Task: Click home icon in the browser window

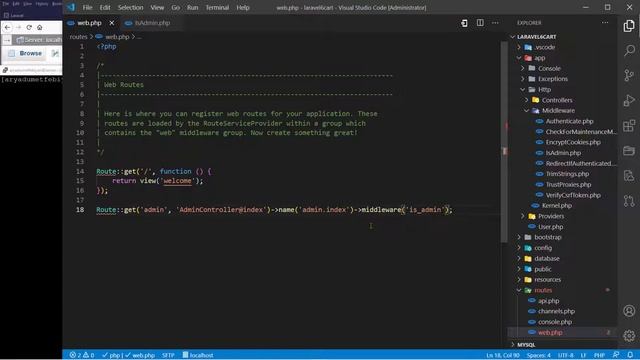Action: point(40,27)
